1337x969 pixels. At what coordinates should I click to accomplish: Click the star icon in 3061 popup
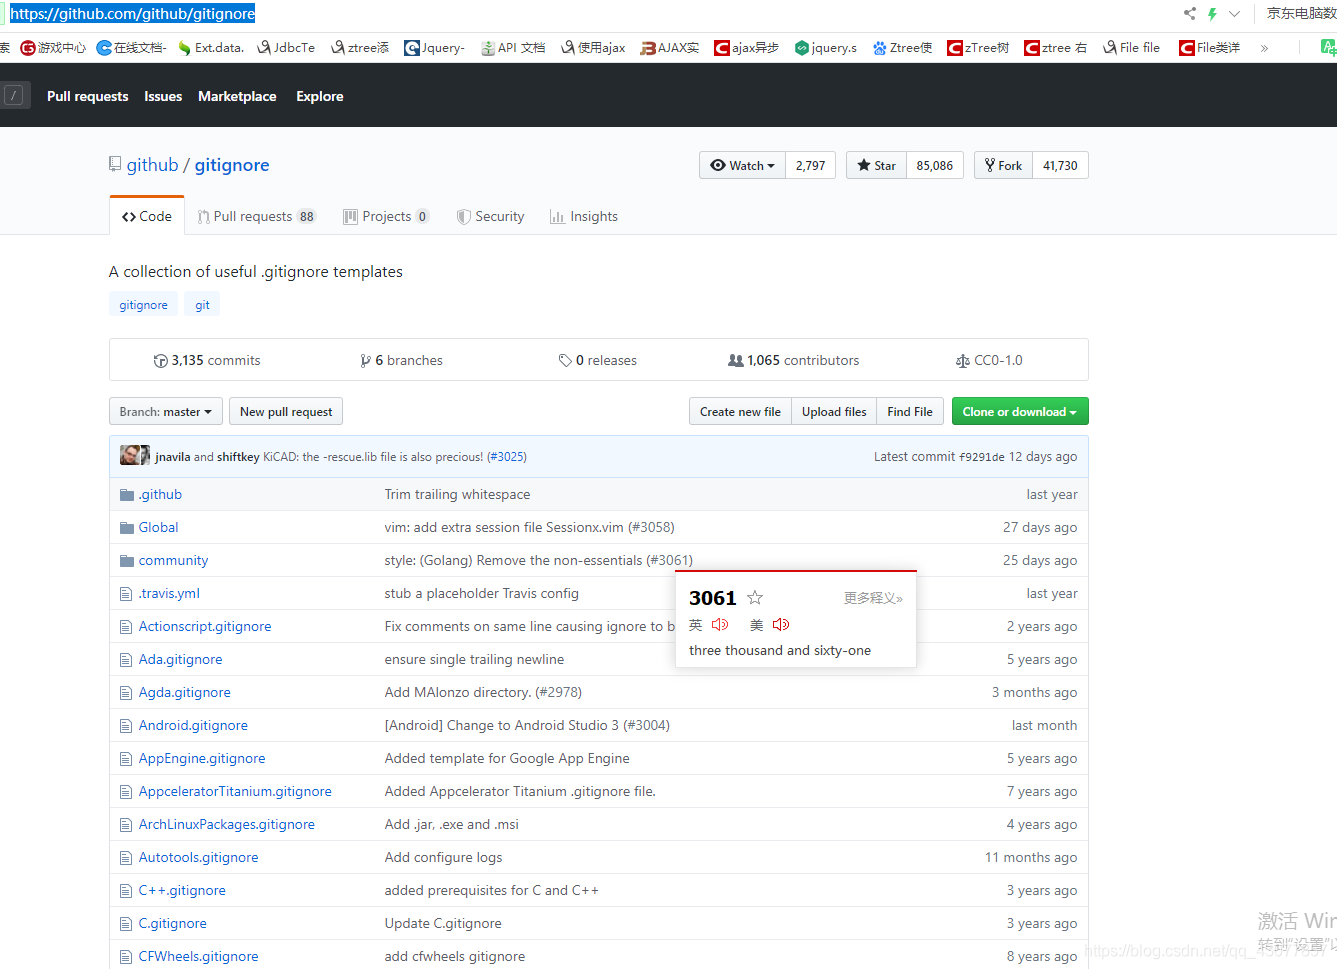[755, 597]
